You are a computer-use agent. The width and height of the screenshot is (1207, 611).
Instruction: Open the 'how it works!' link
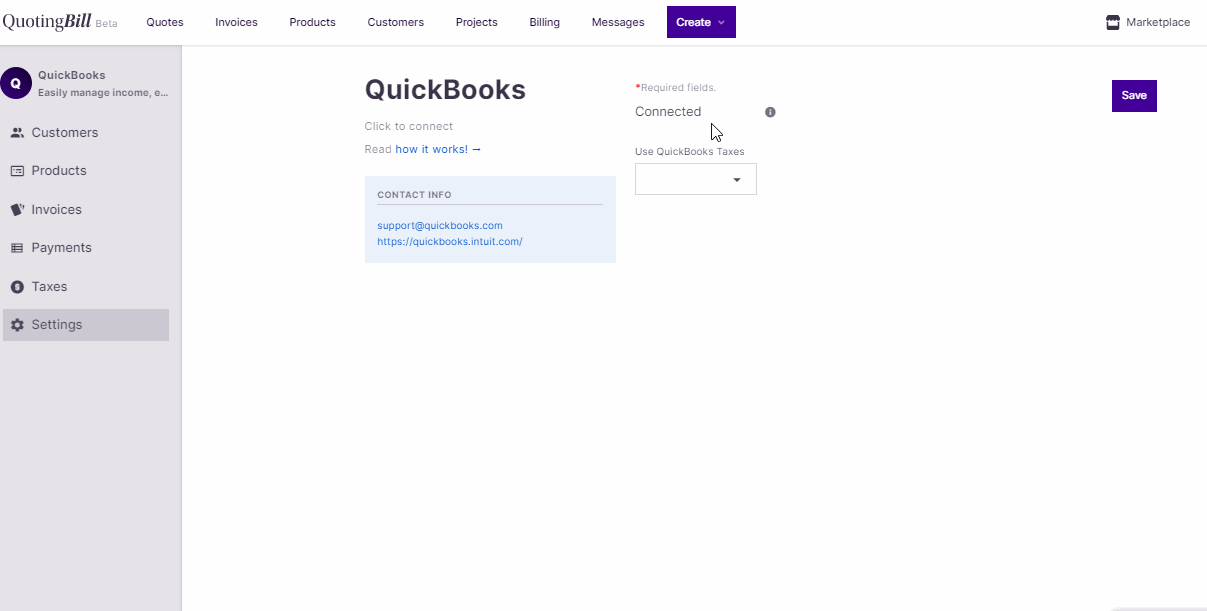tap(438, 149)
